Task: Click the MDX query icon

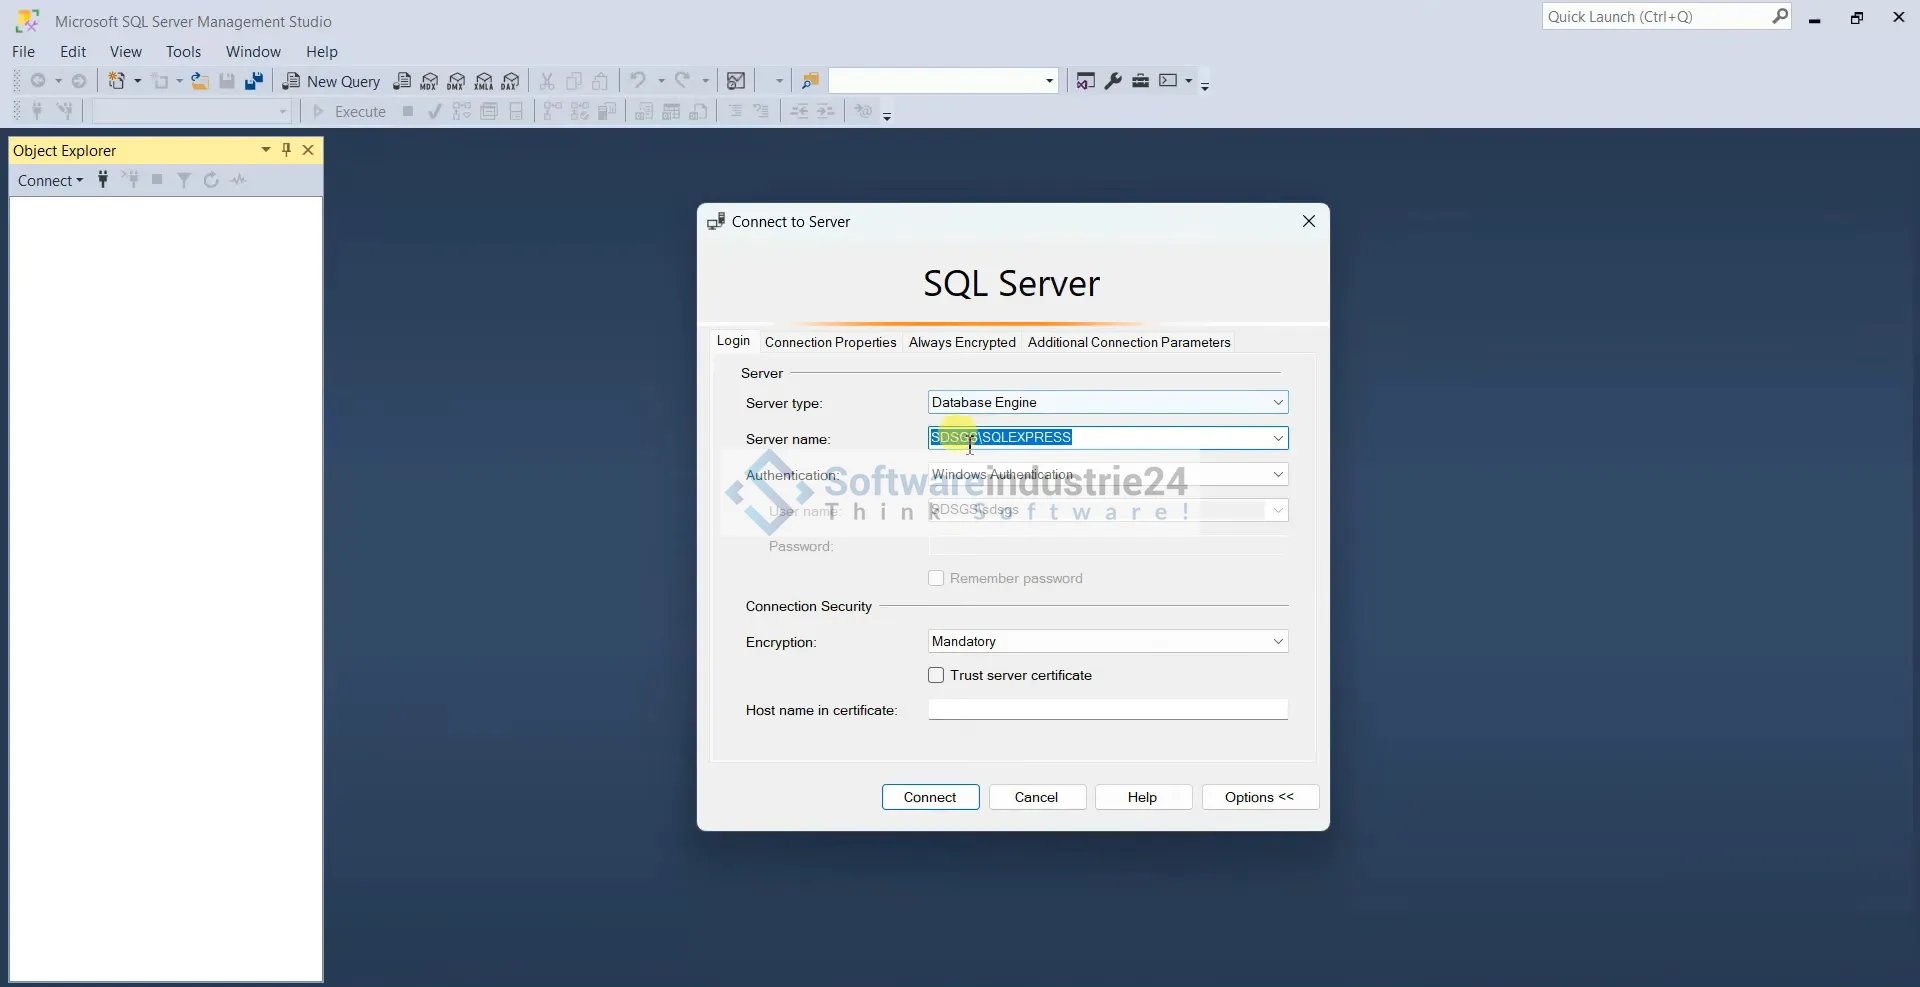Action: coord(429,82)
